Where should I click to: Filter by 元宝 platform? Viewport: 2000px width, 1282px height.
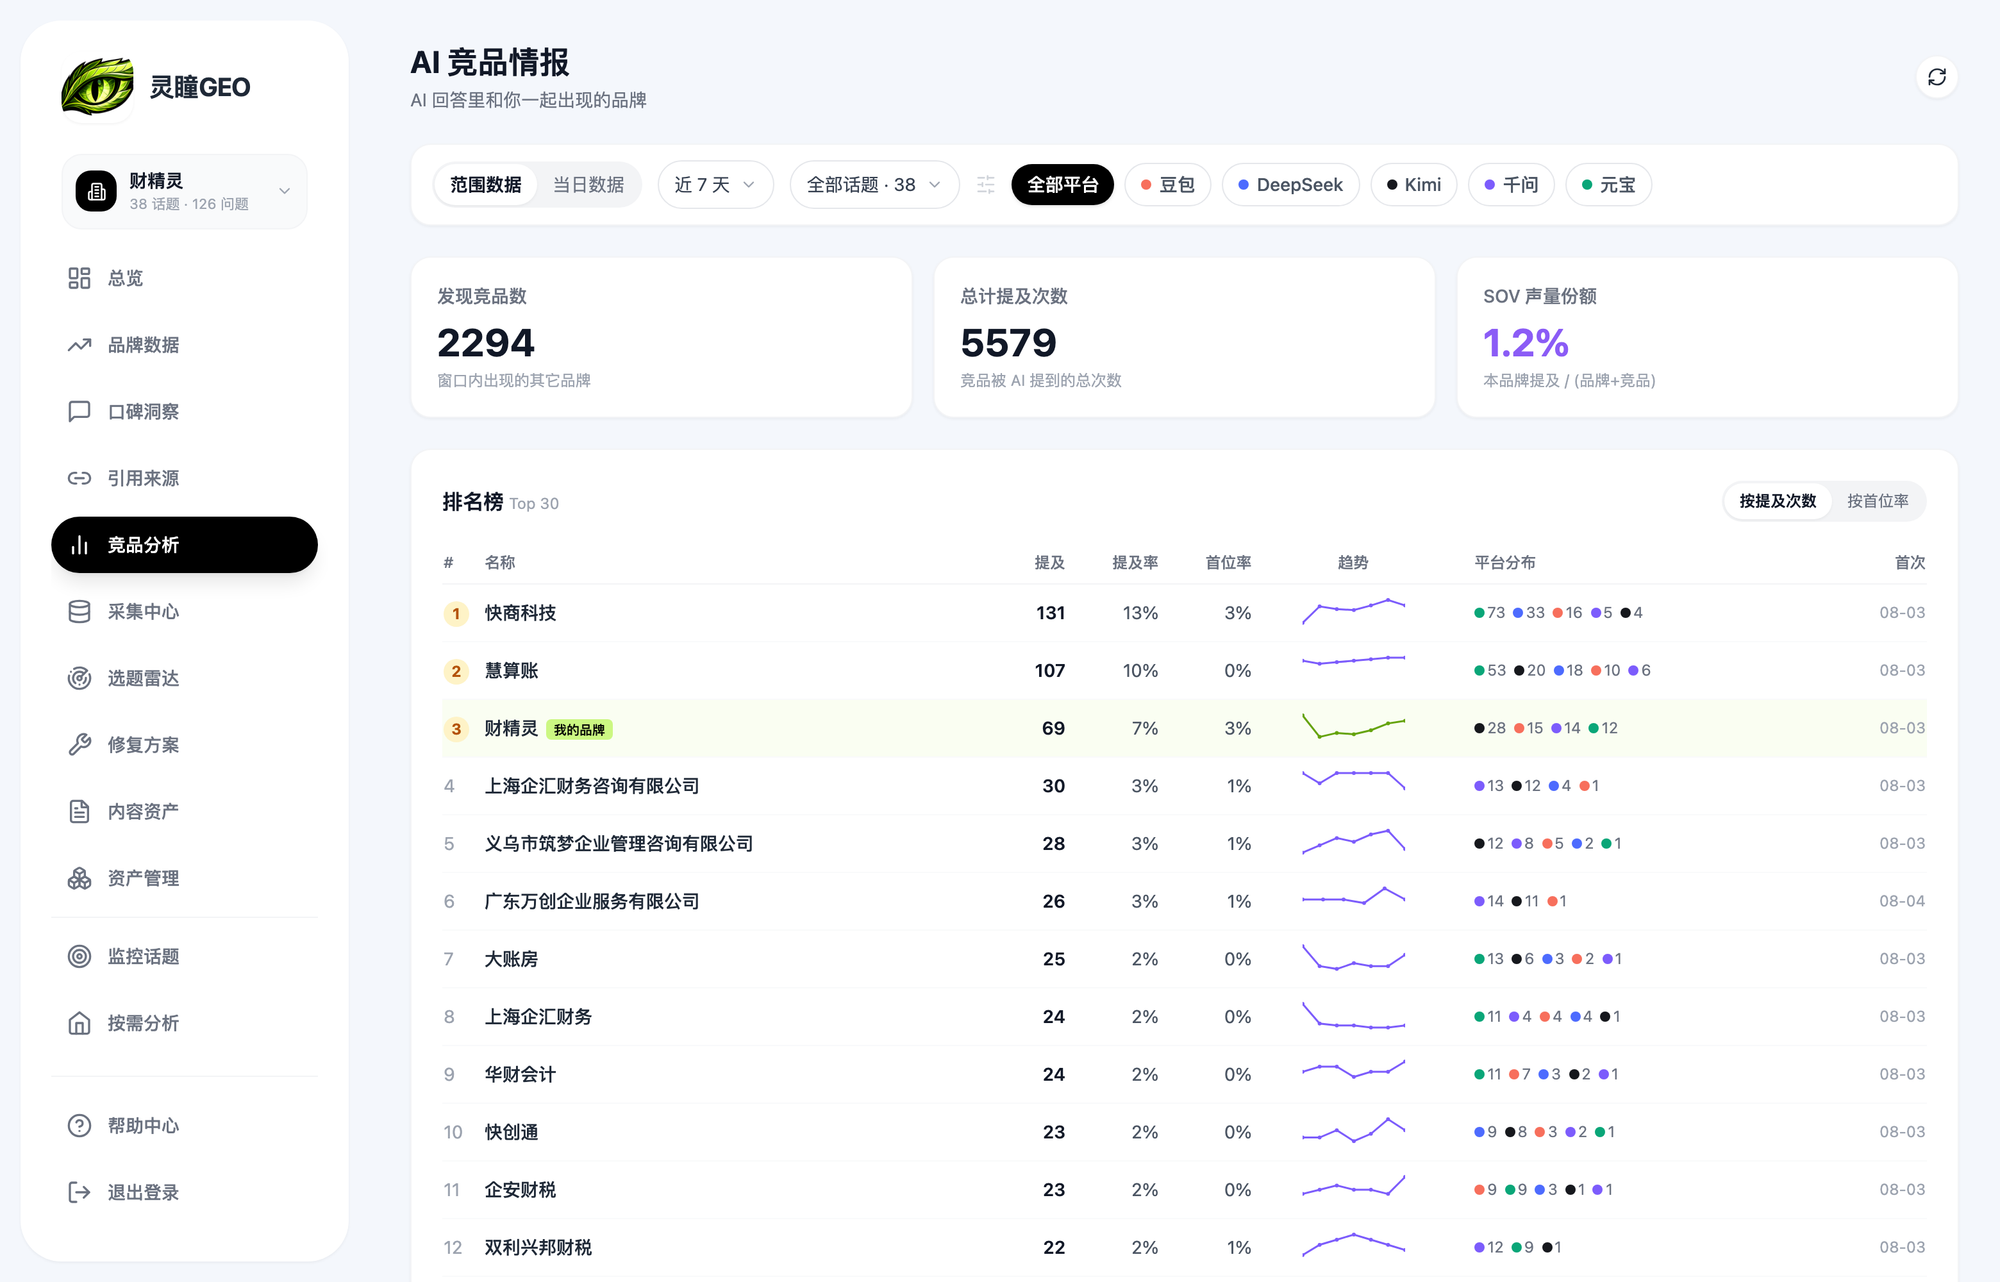(x=1608, y=185)
